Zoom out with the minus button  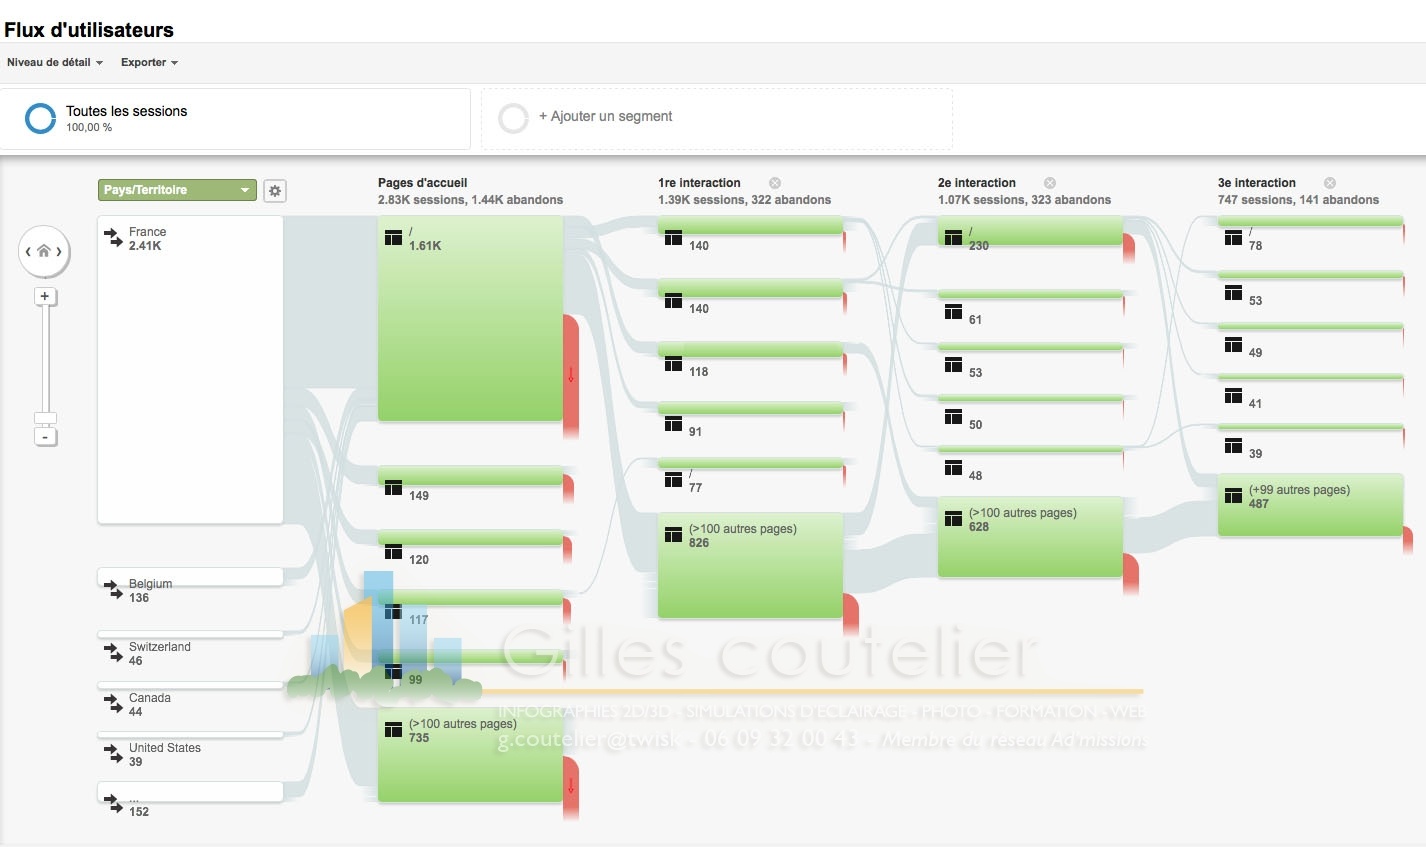[45, 437]
